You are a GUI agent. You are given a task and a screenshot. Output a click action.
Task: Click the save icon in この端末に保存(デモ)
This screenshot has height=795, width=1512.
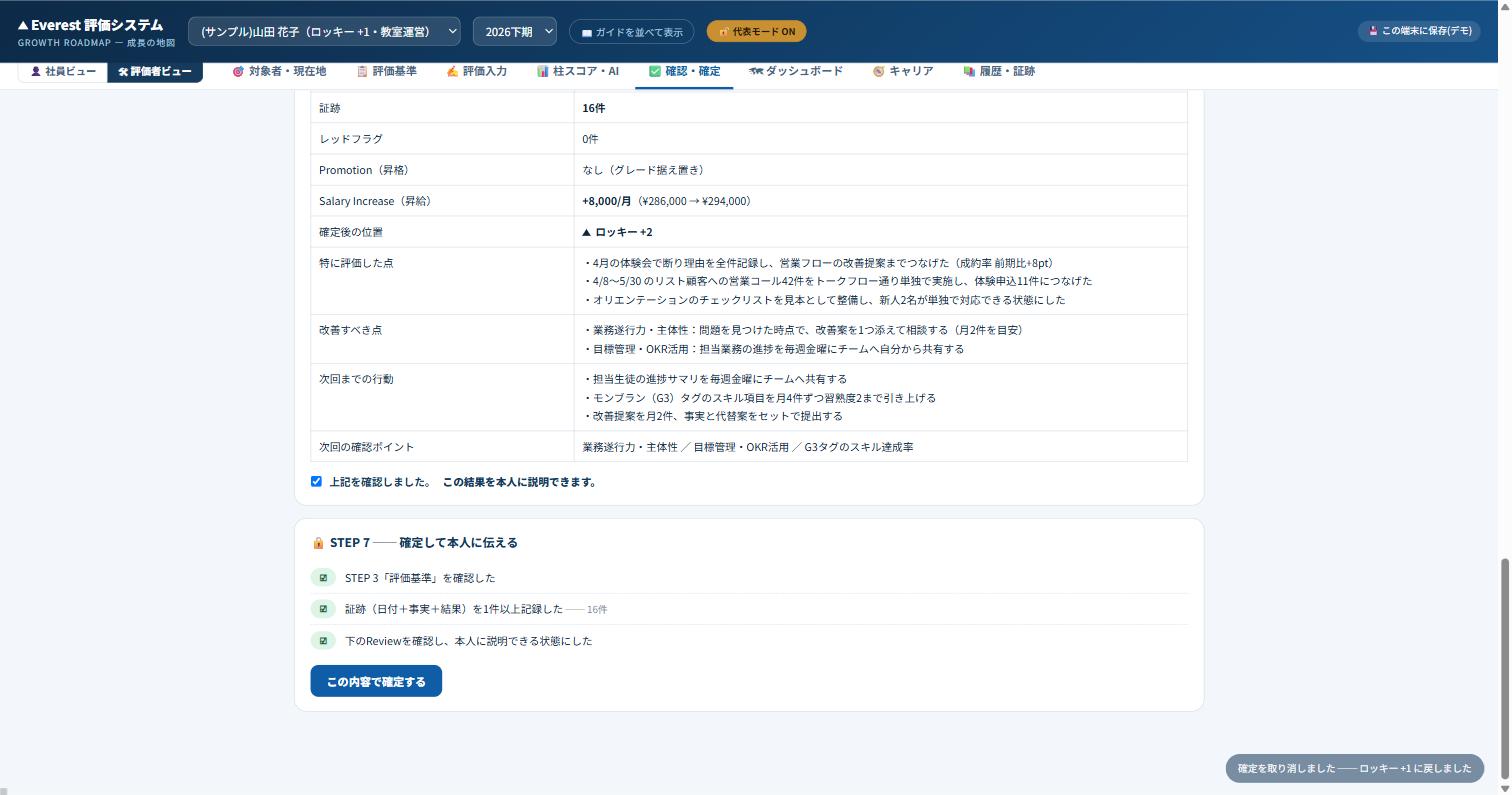pyautogui.click(x=1374, y=31)
